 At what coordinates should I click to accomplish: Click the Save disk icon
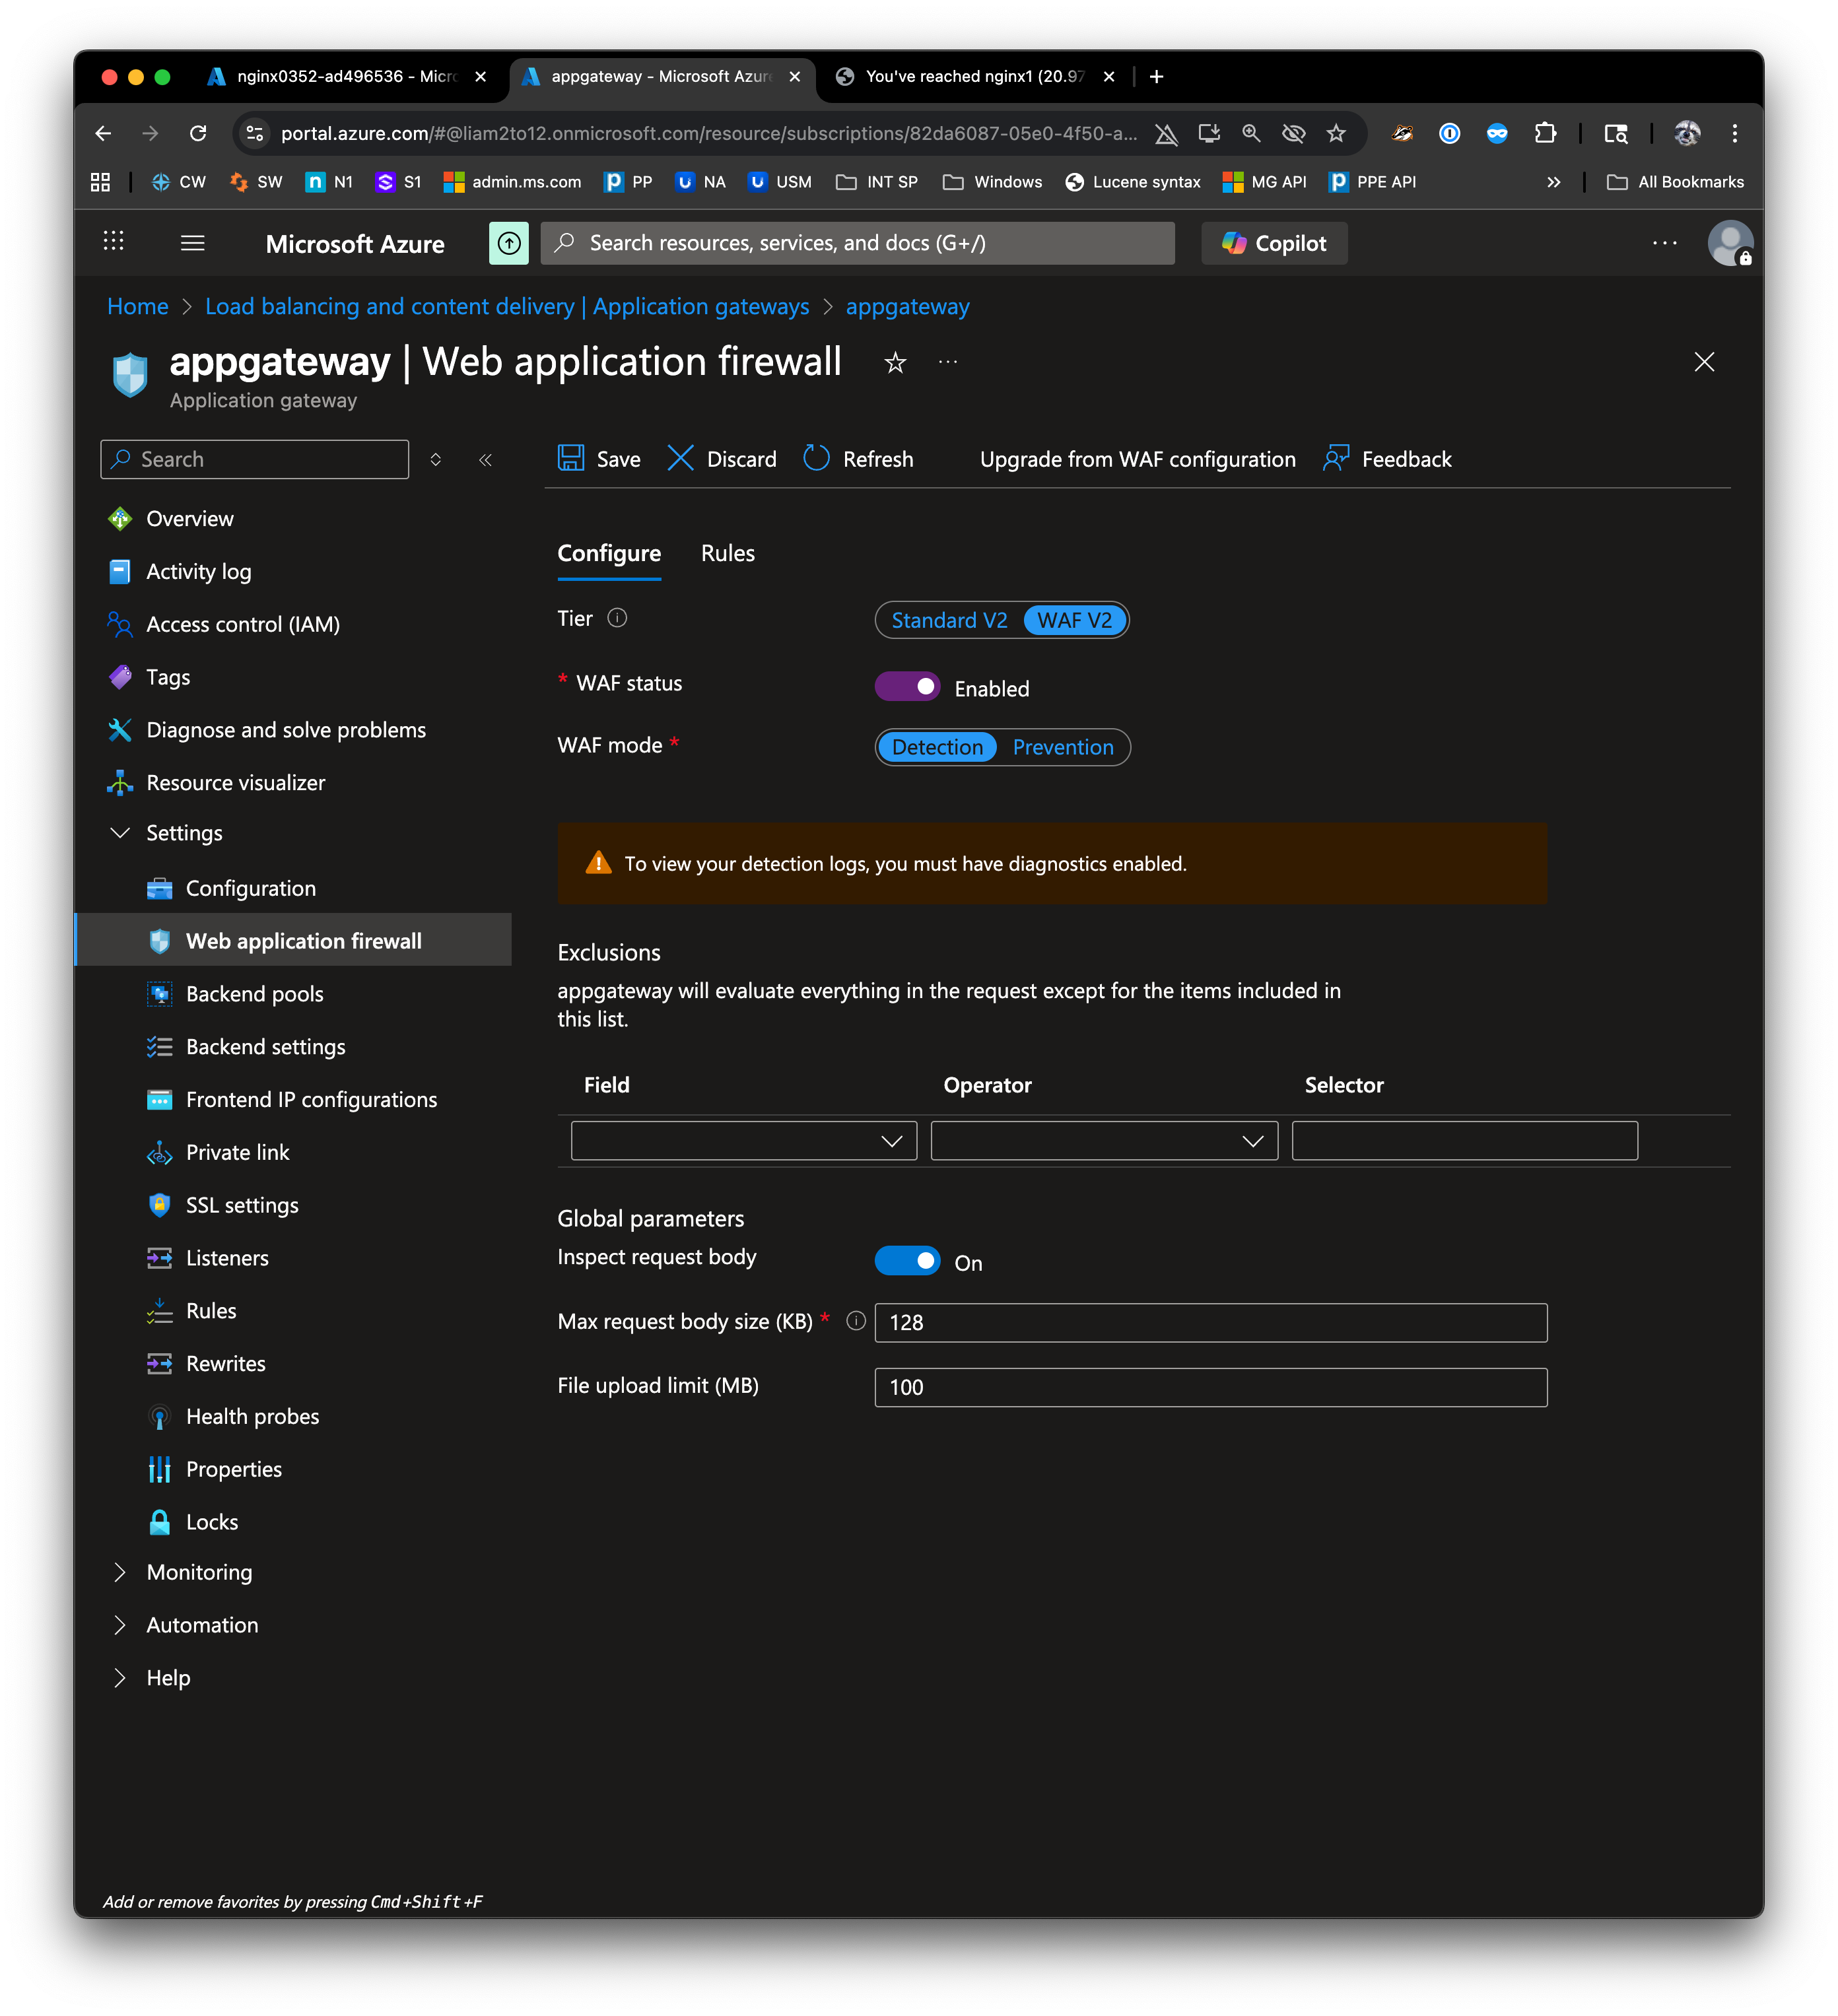coord(571,459)
